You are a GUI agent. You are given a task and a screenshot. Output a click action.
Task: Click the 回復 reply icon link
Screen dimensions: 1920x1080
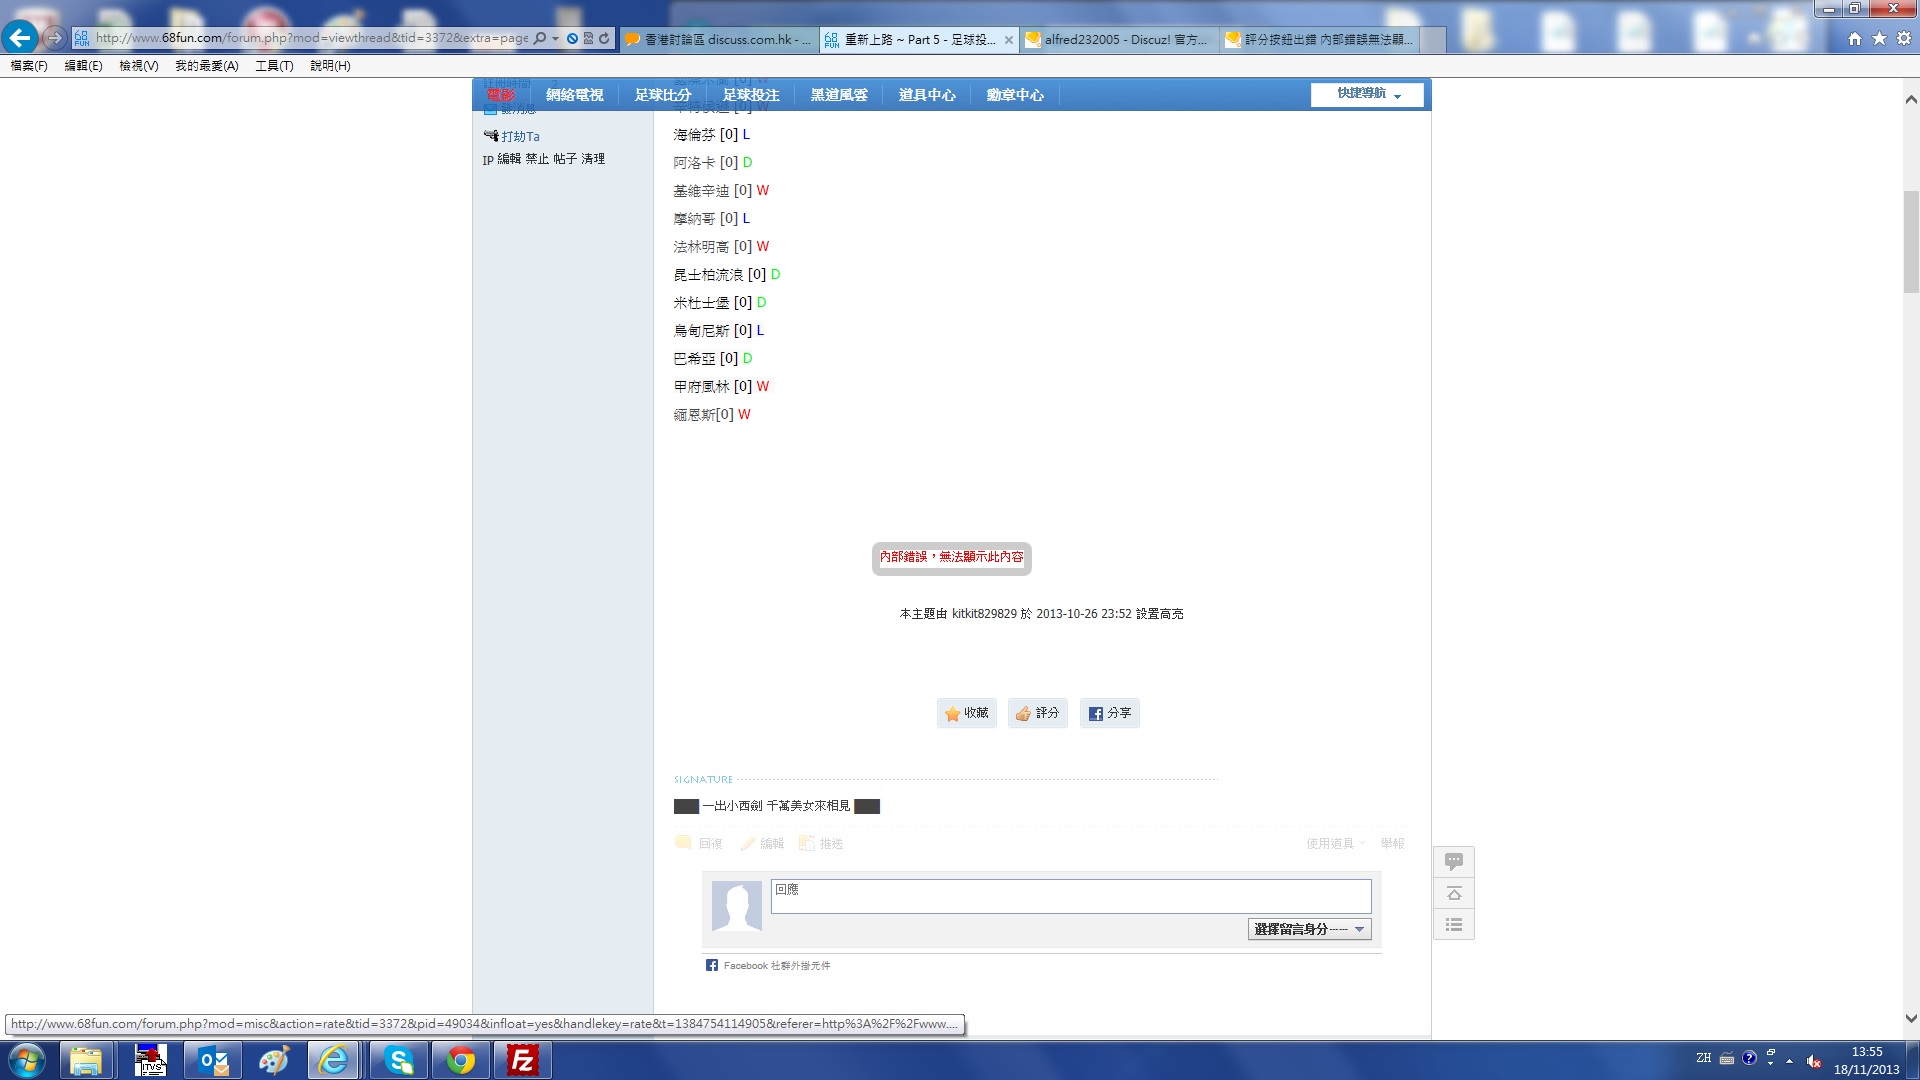tap(699, 844)
